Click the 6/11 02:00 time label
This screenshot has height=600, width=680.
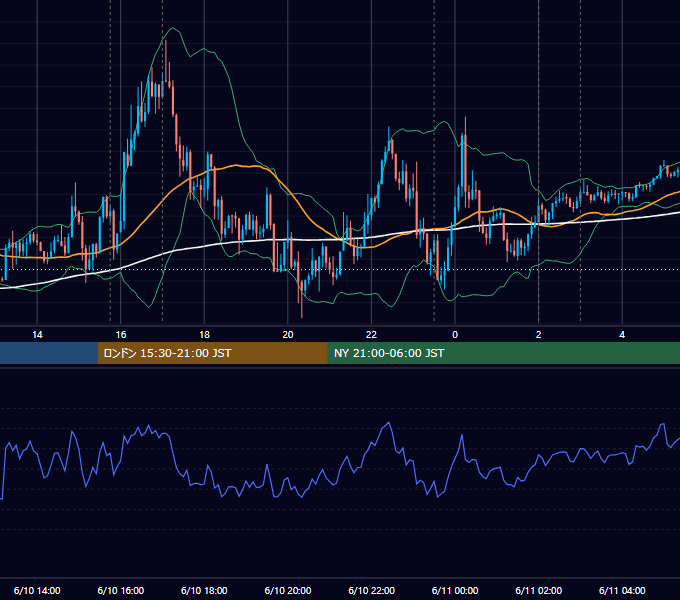[539, 590]
